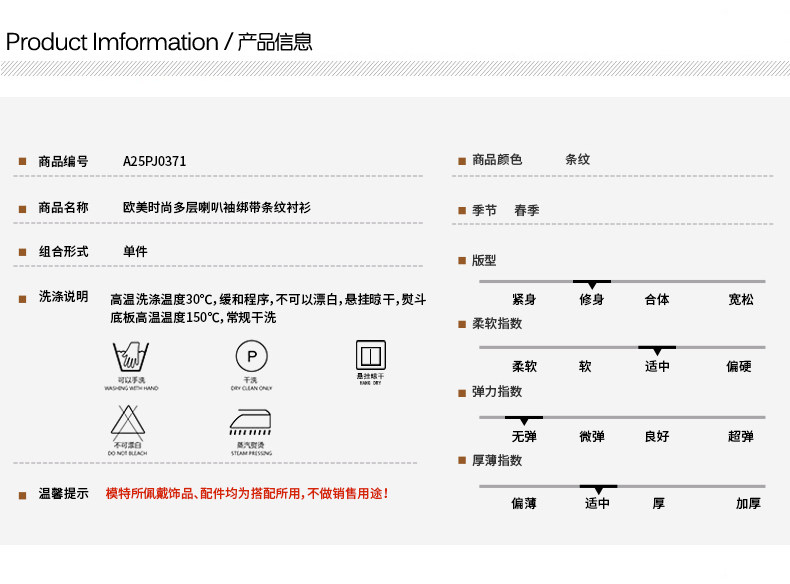Click the 版型 section label
Screen dimensions: 790x584
tap(484, 261)
